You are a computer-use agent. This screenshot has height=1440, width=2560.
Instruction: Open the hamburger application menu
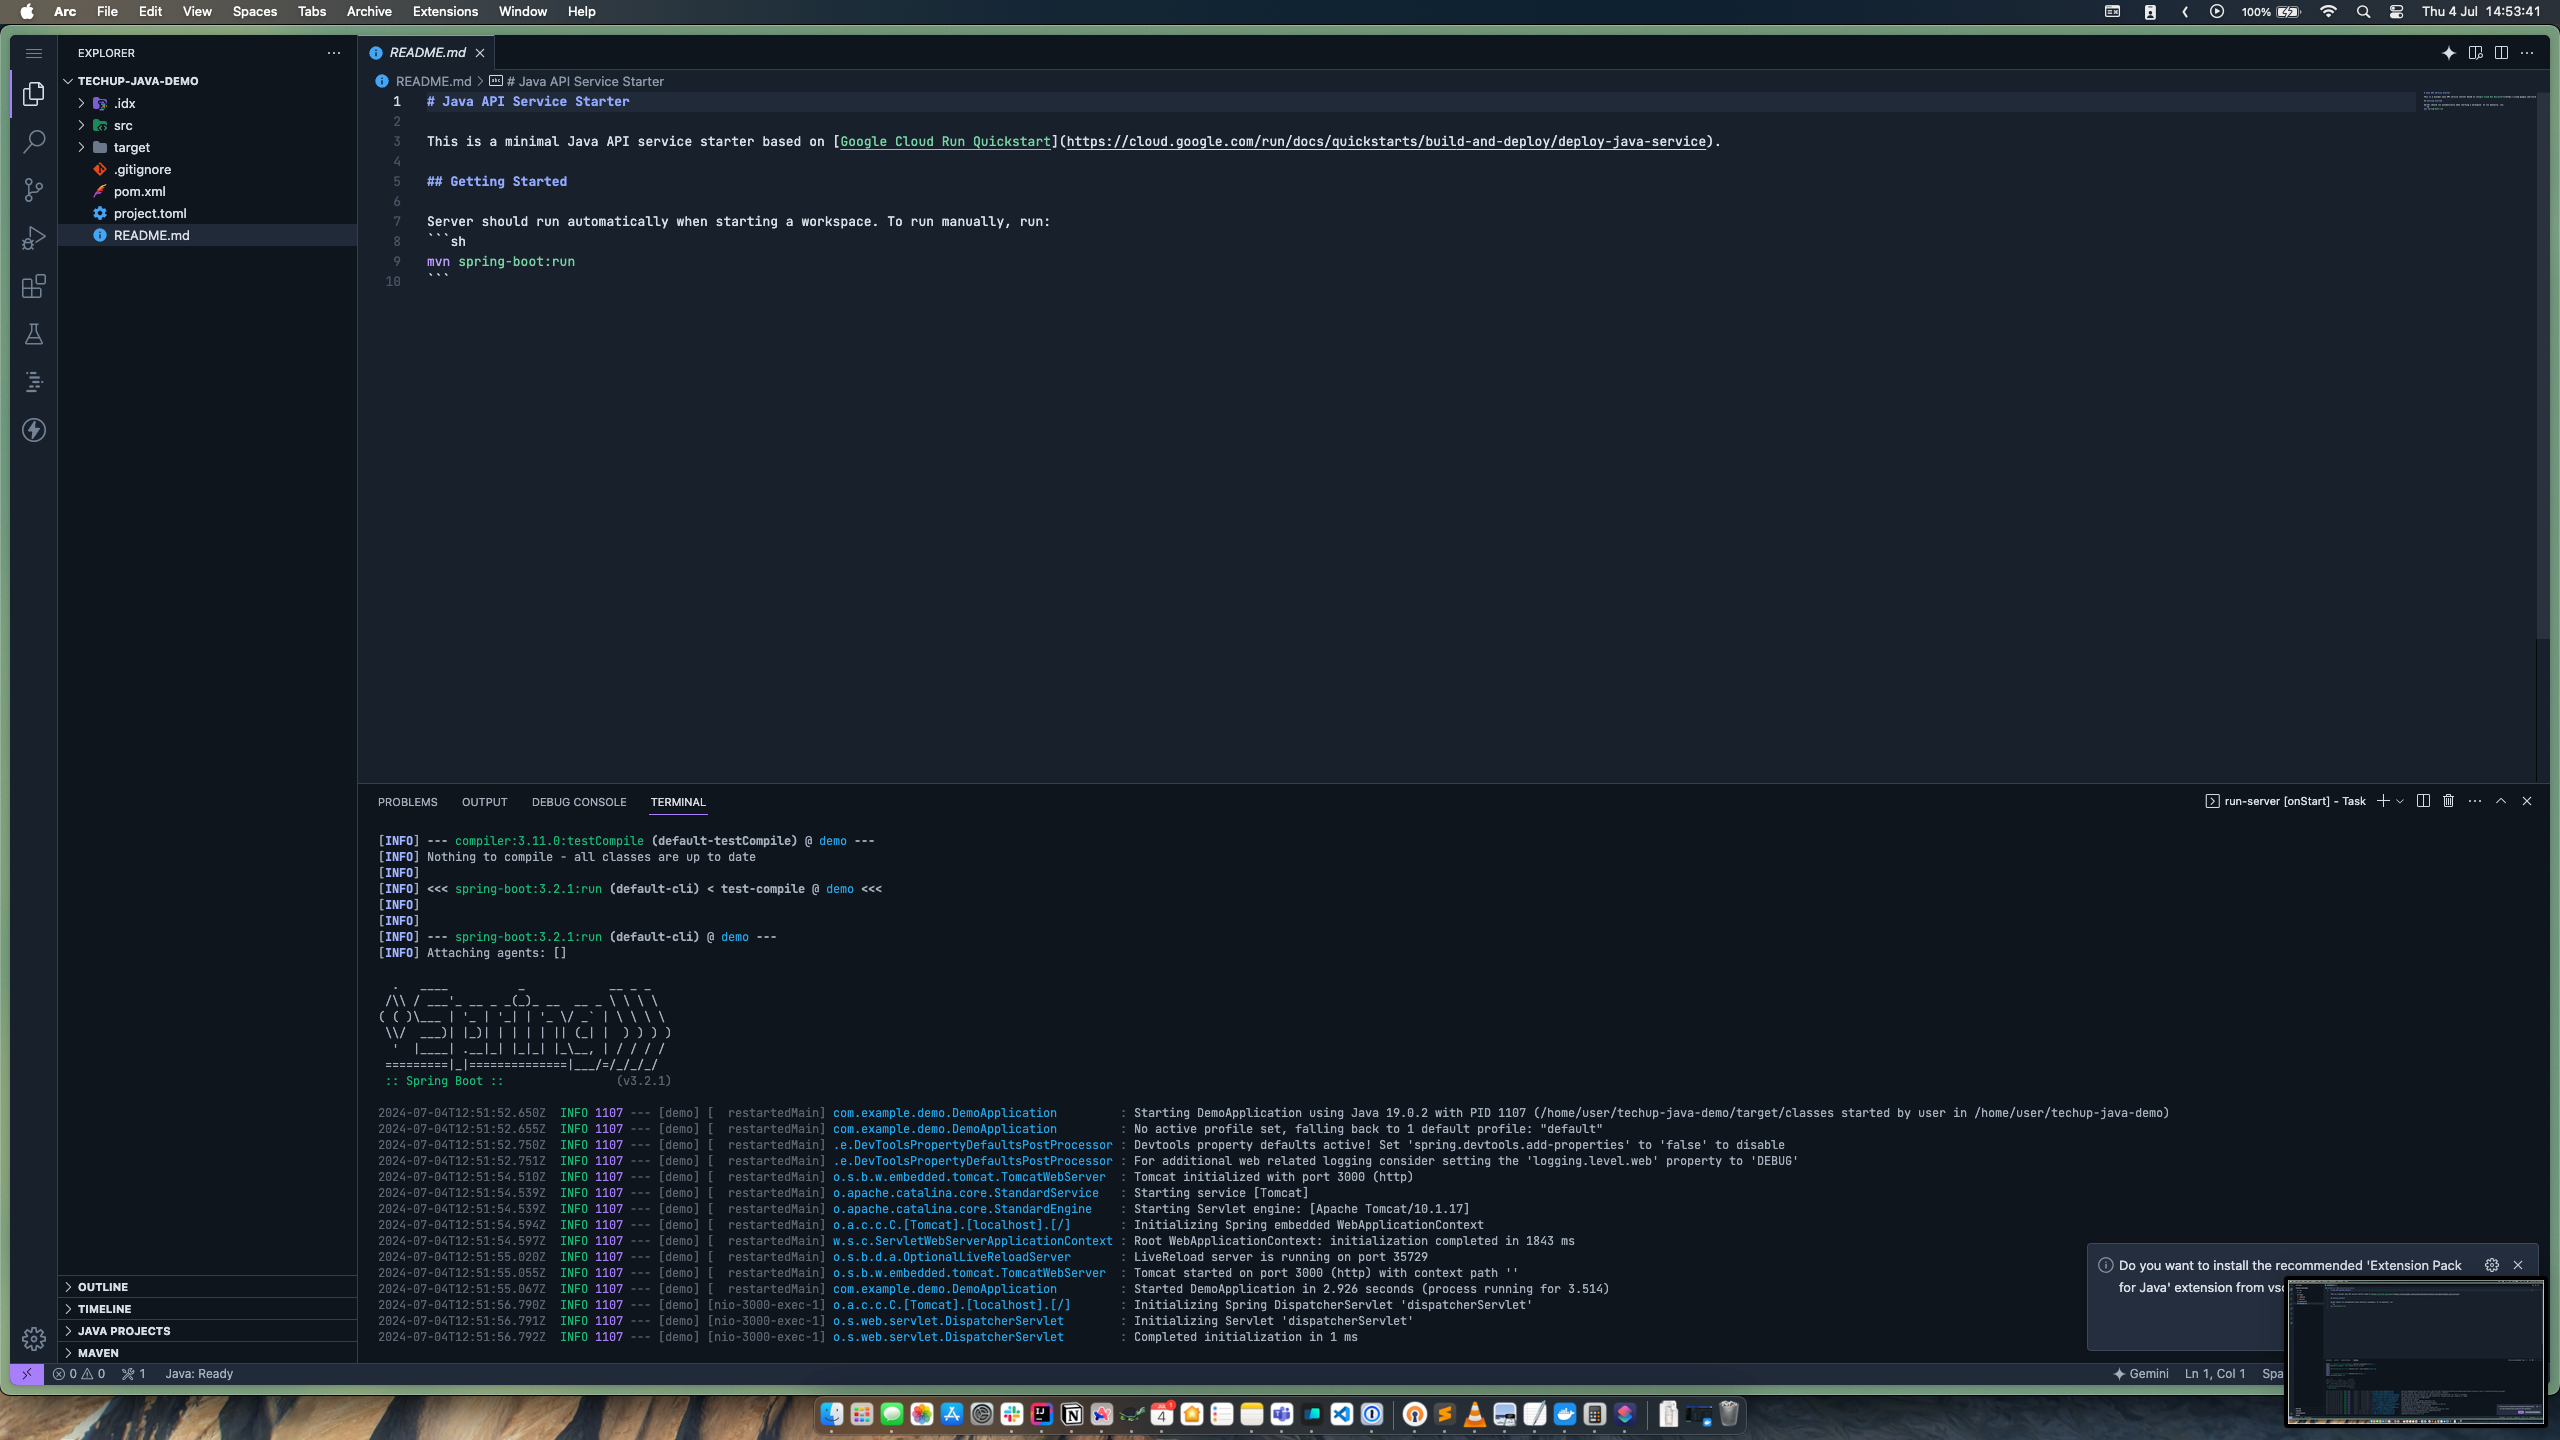[x=34, y=53]
